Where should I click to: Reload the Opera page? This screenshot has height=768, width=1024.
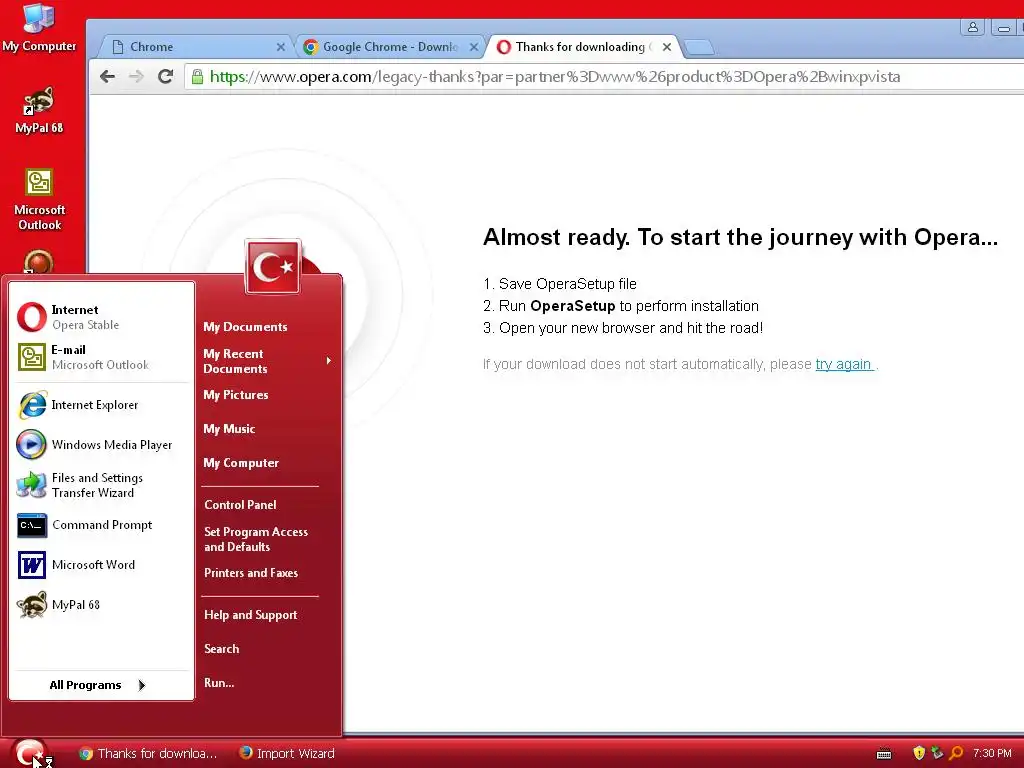click(166, 76)
